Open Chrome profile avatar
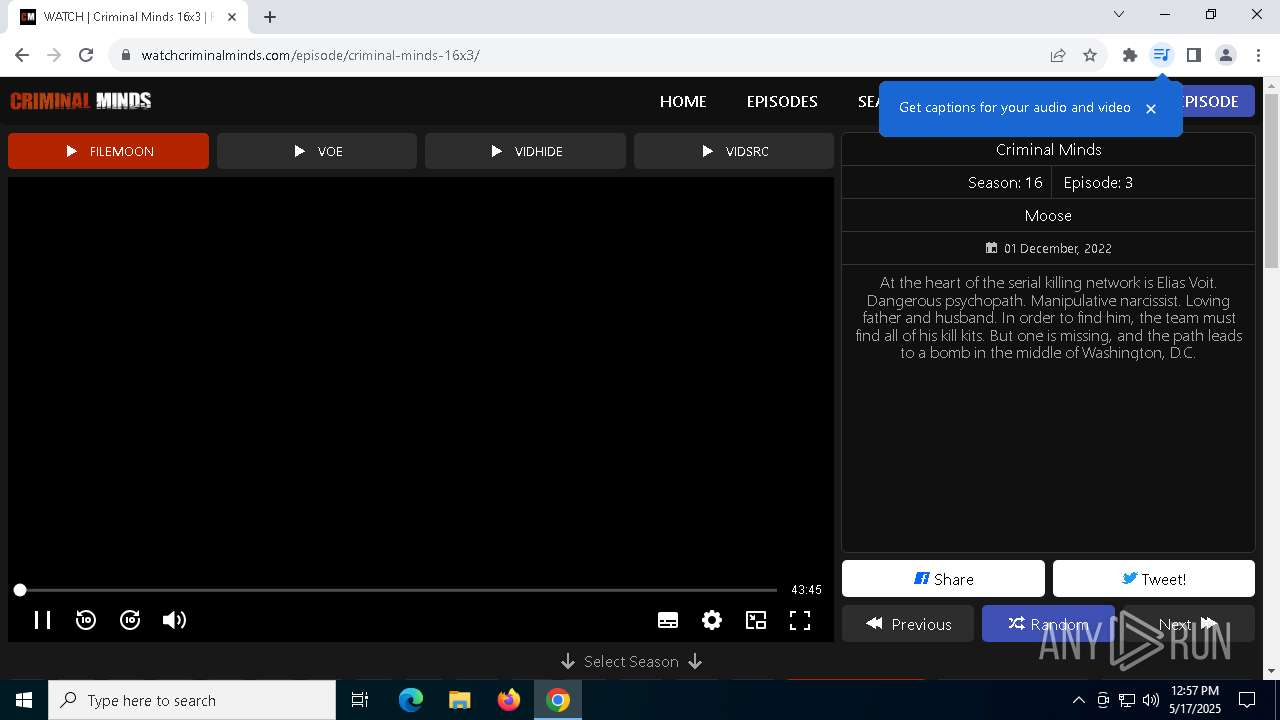The image size is (1280, 720). 1226,55
